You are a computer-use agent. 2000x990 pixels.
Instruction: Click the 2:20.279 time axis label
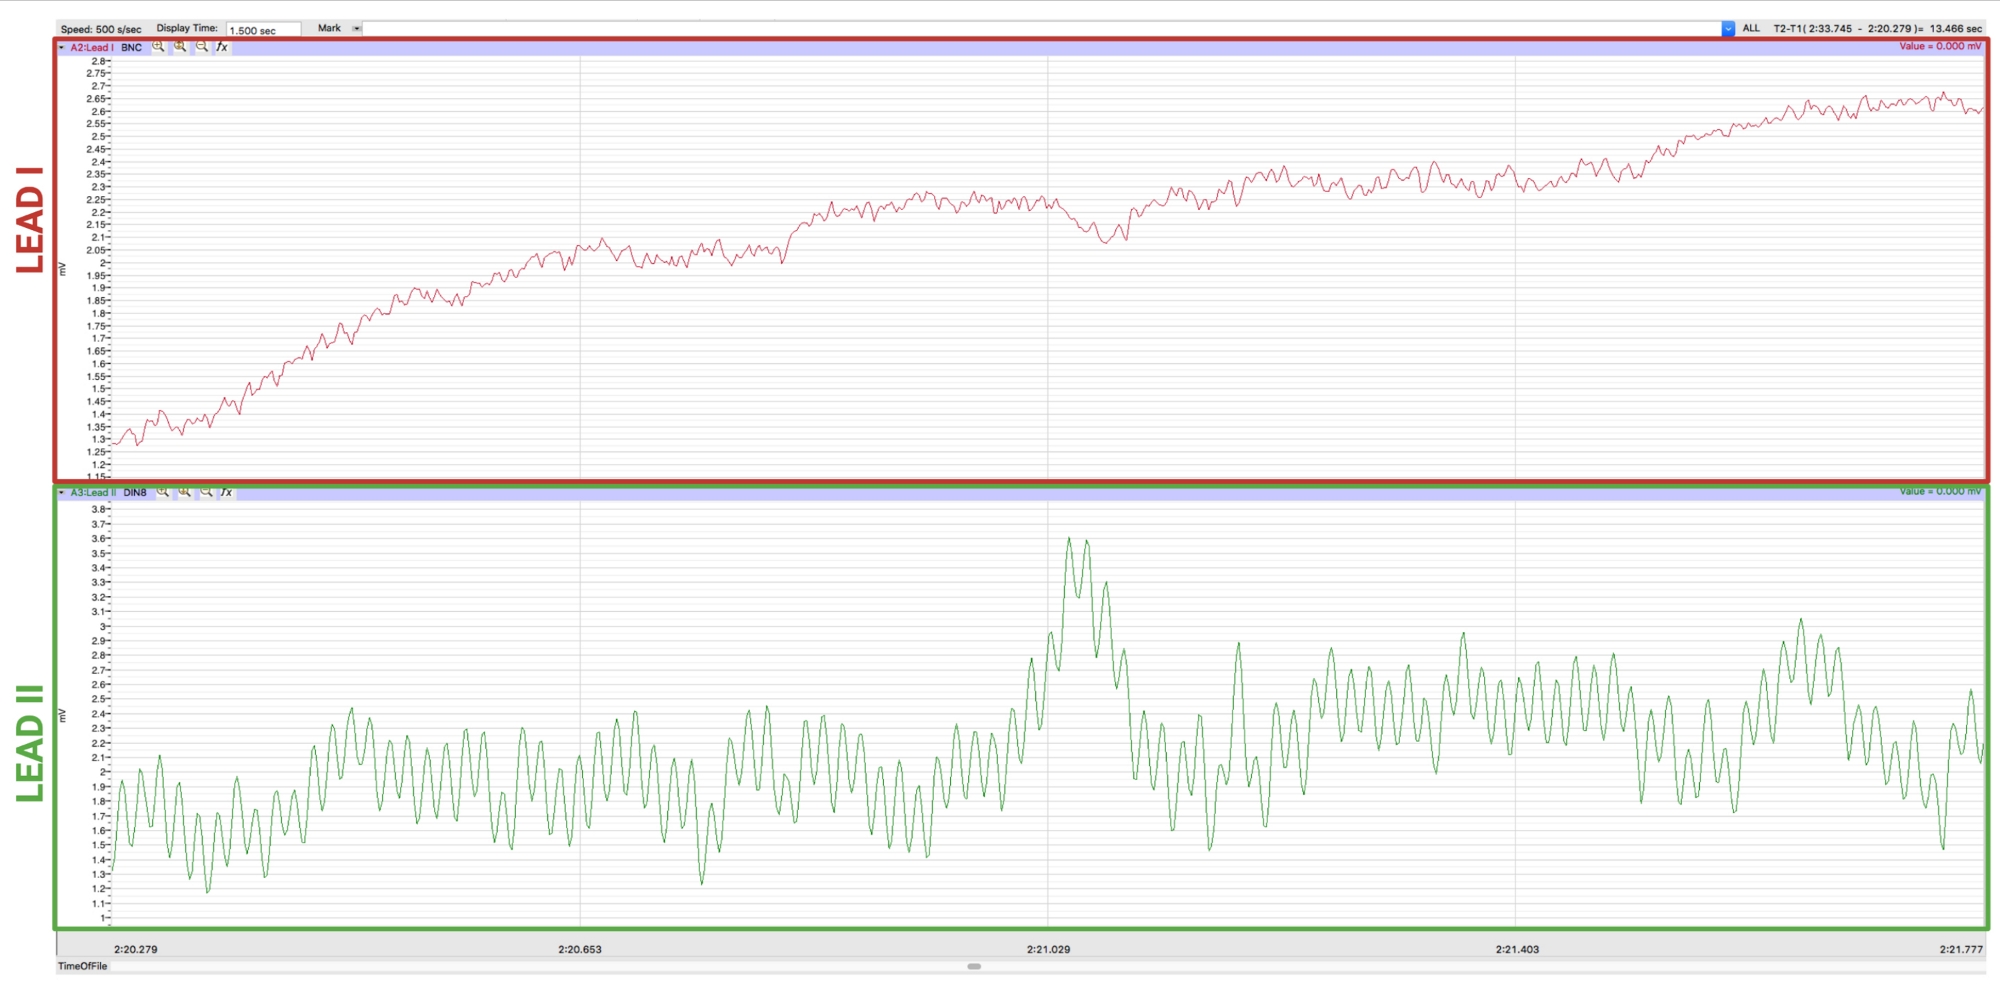(x=136, y=949)
